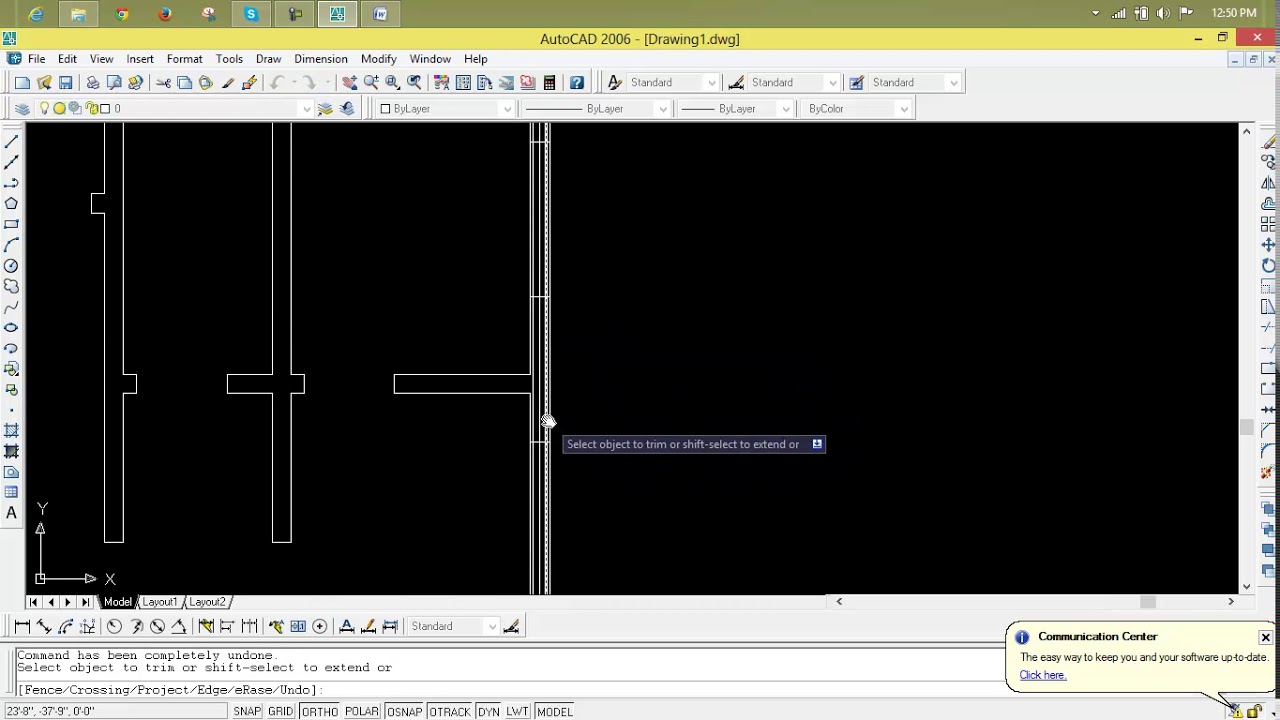Screen dimensions: 1280x720
Task: Select the Circle draw tool
Action: pyautogui.click(x=11, y=265)
